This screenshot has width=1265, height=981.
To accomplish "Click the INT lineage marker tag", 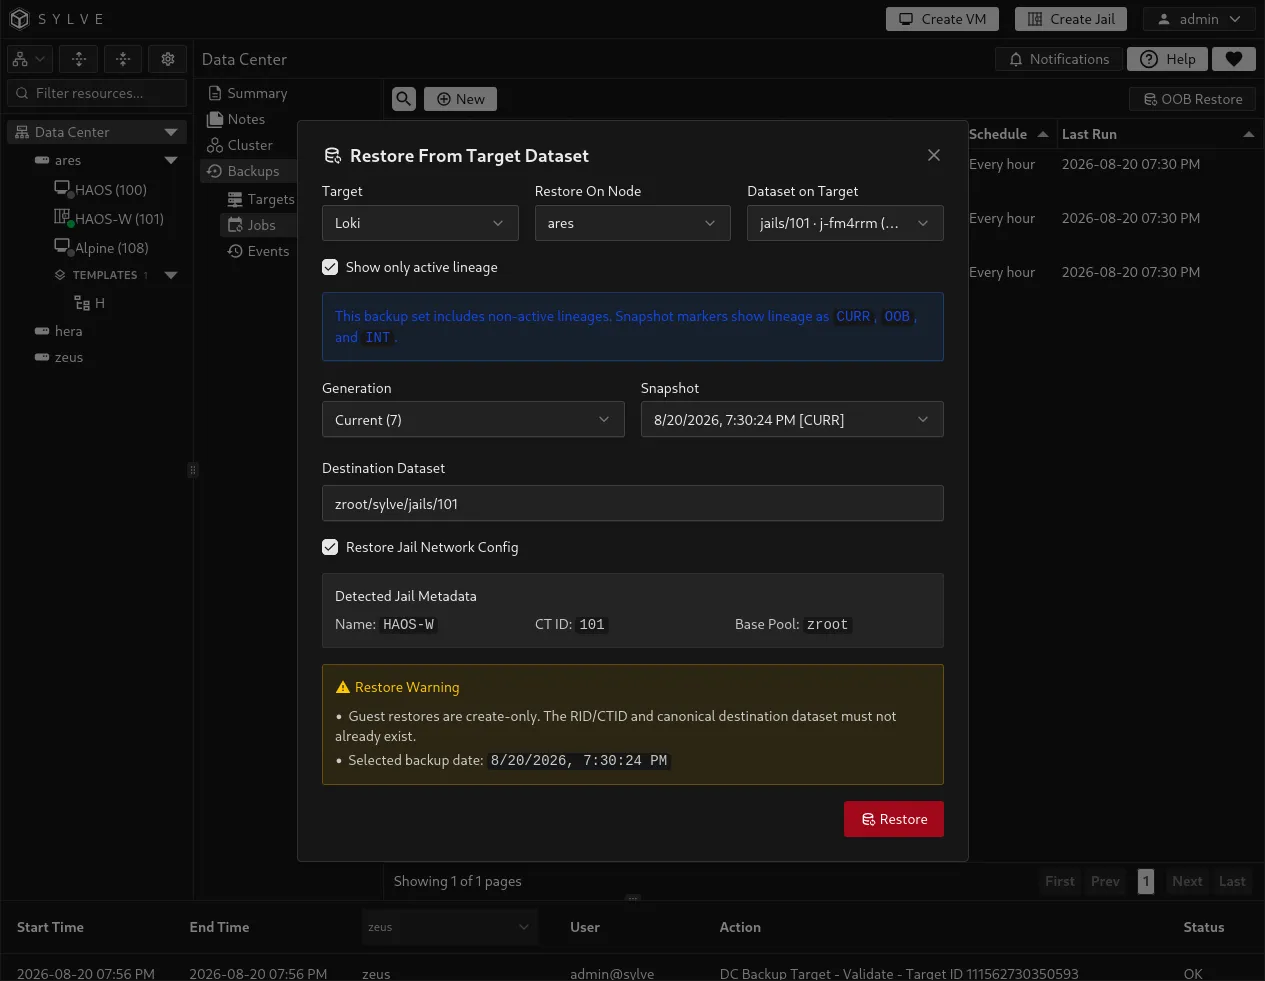I will (x=378, y=337).
